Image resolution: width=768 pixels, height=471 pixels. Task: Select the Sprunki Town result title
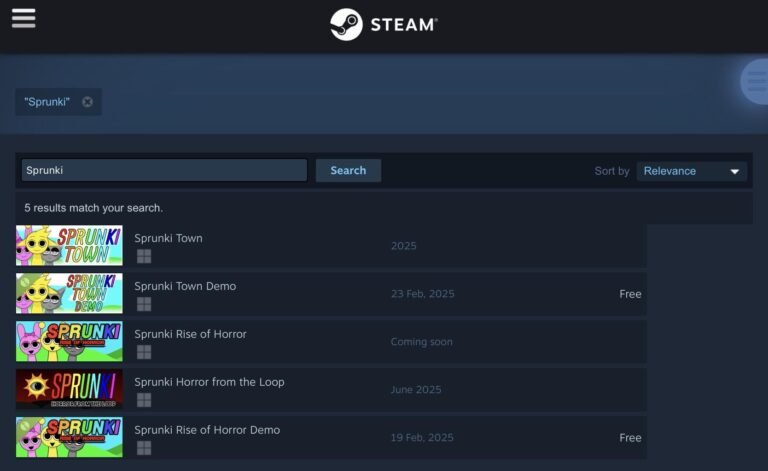point(168,238)
